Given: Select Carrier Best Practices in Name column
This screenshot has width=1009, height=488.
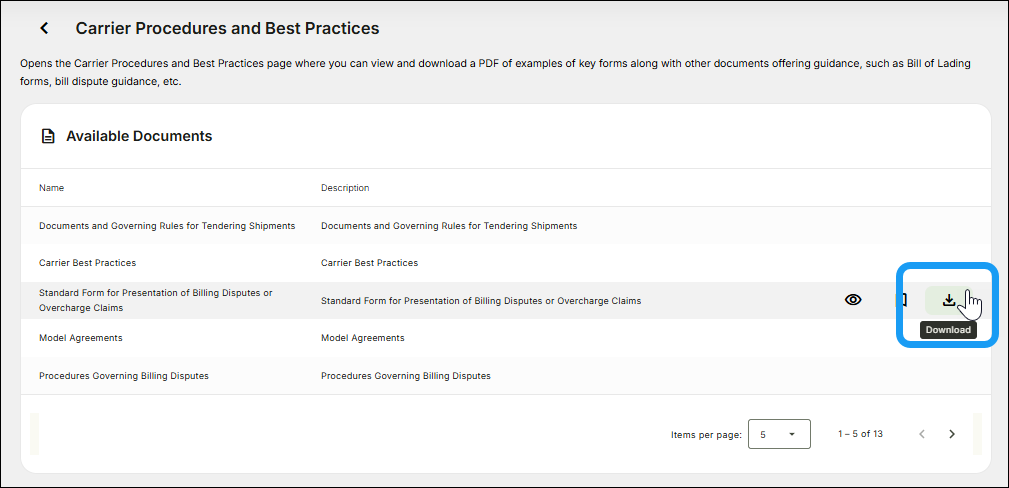Looking at the screenshot, I should 88,263.
